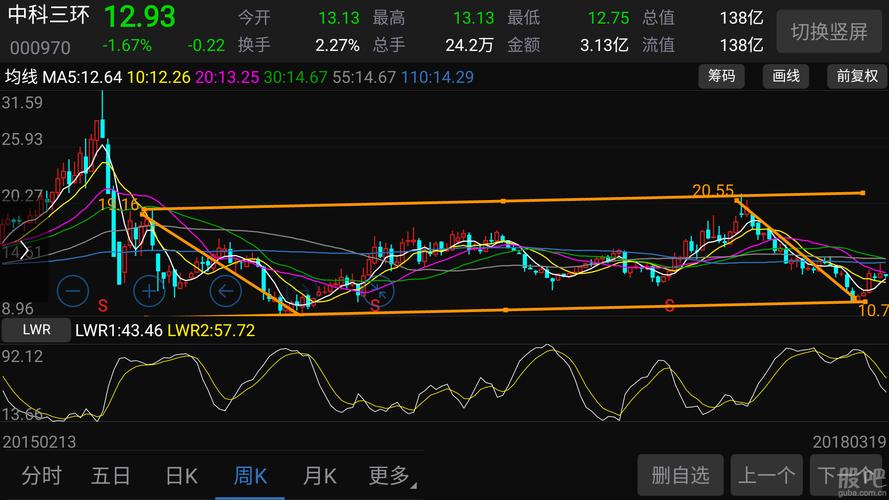889x500 pixels.
Task: Tap the zoom-out minus circle icon
Action: [73, 291]
